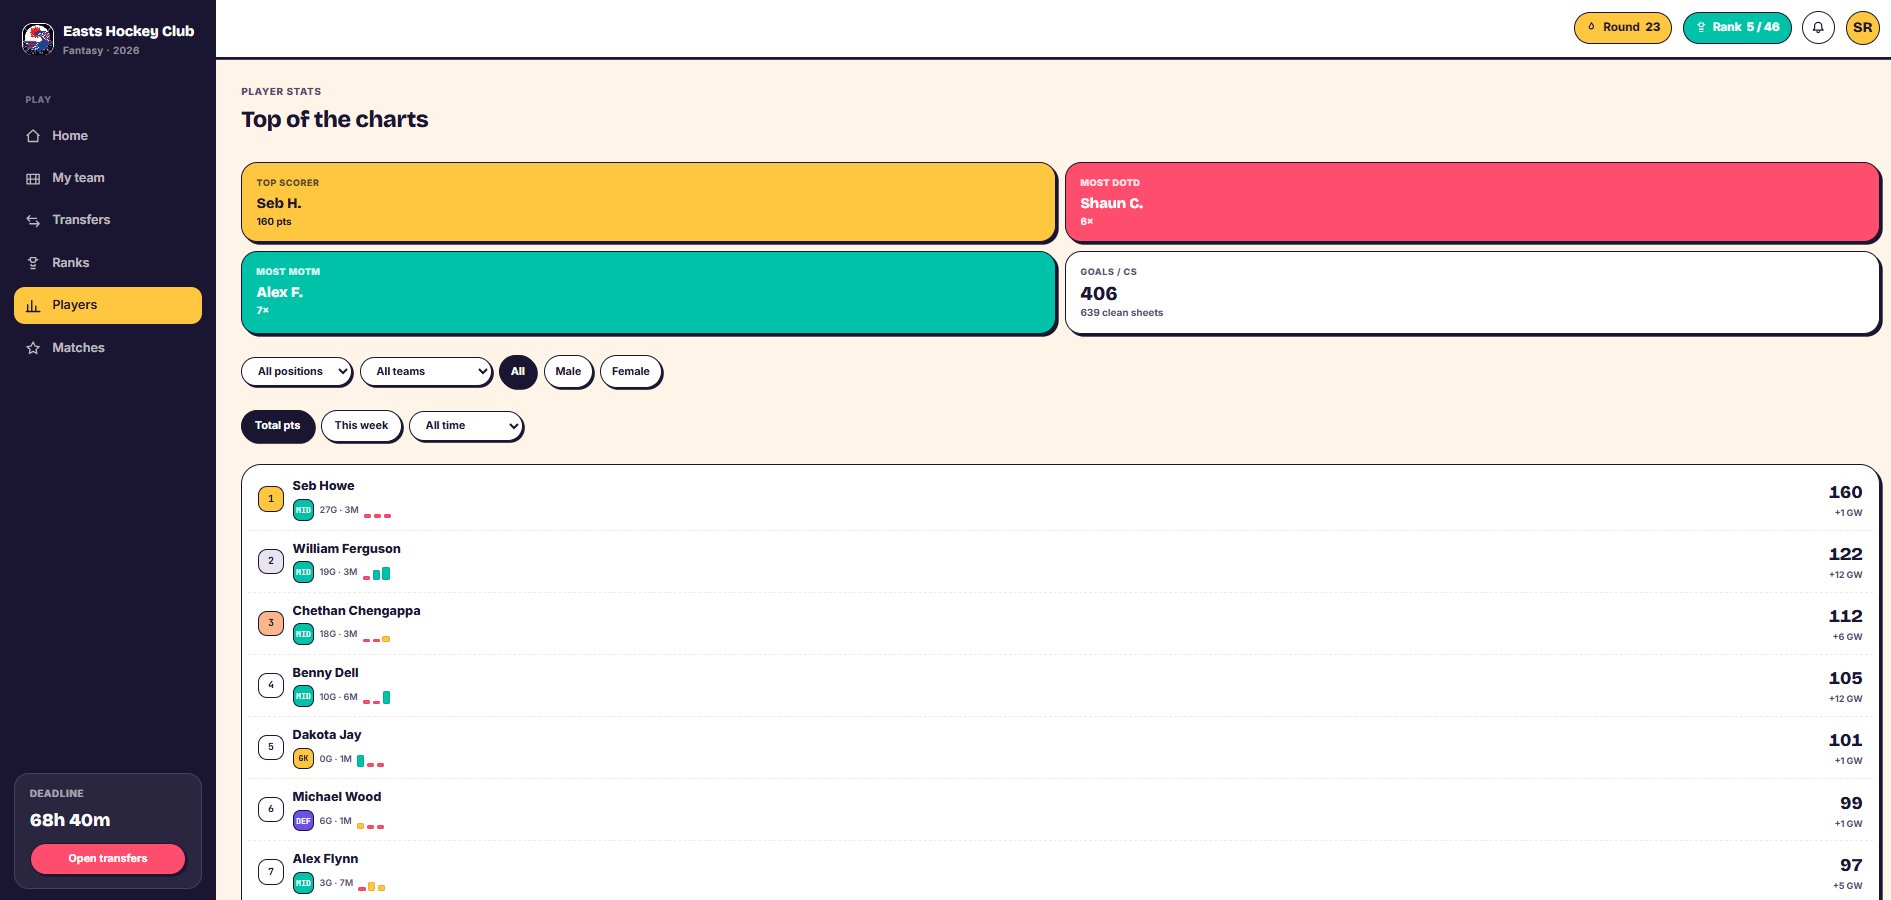
Task: Click the Round 23 badge
Action: (x=1622, y=27)
